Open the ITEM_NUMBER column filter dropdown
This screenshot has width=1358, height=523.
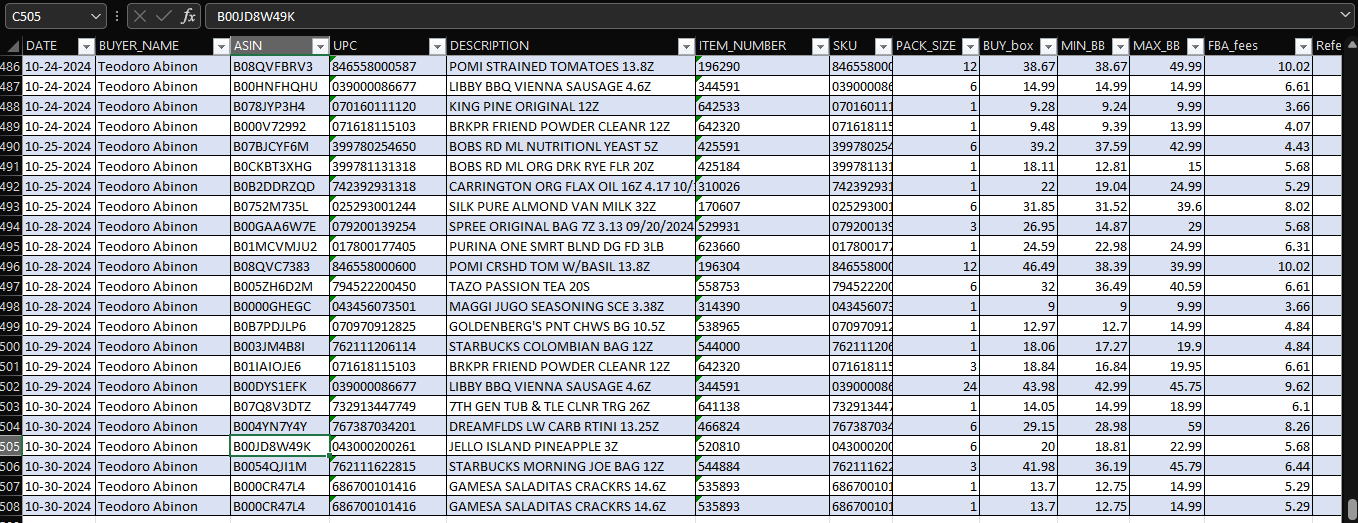(x=819, y=46)
